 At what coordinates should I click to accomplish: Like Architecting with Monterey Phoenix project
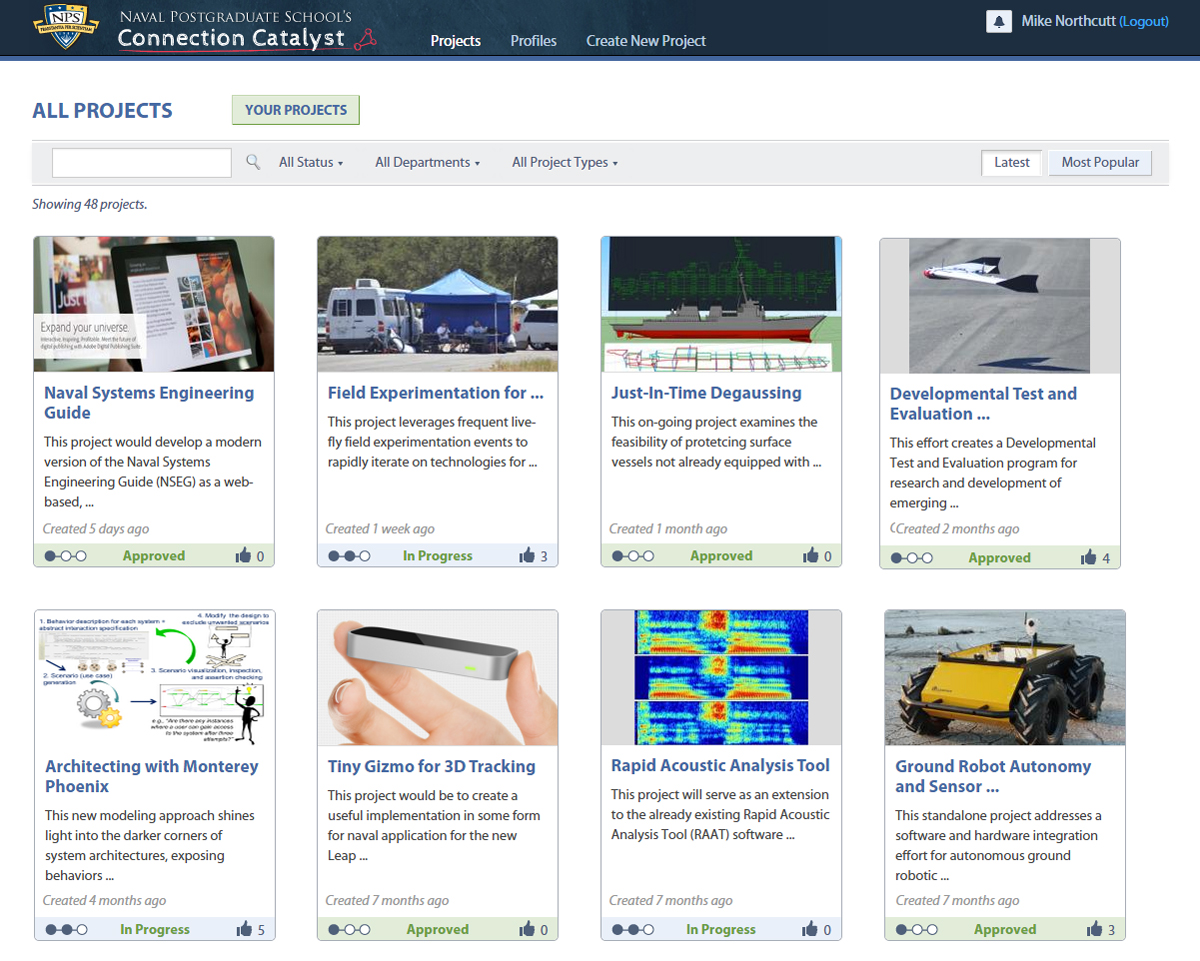coord(244,930)
